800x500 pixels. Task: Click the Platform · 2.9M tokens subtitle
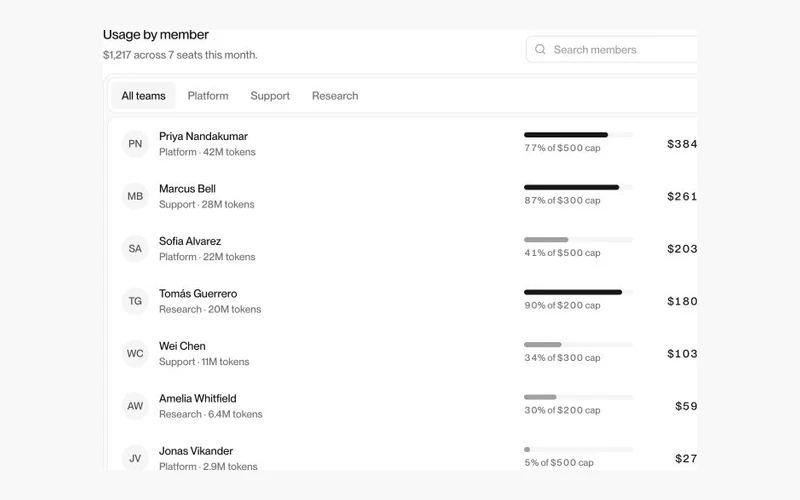click(208, 466)
